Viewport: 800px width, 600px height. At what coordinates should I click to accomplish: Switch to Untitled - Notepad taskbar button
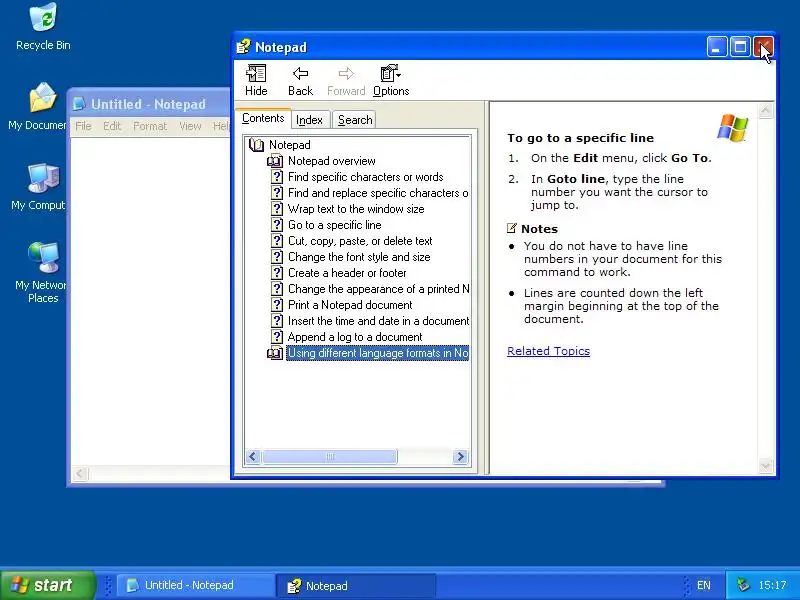pos(196,585)
